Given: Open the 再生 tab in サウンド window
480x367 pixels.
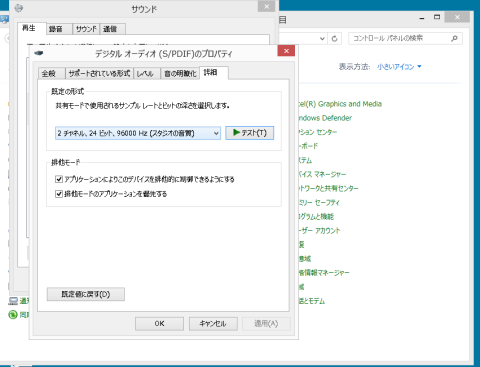Looking at the screenshot, I should (x=31, y=28).
